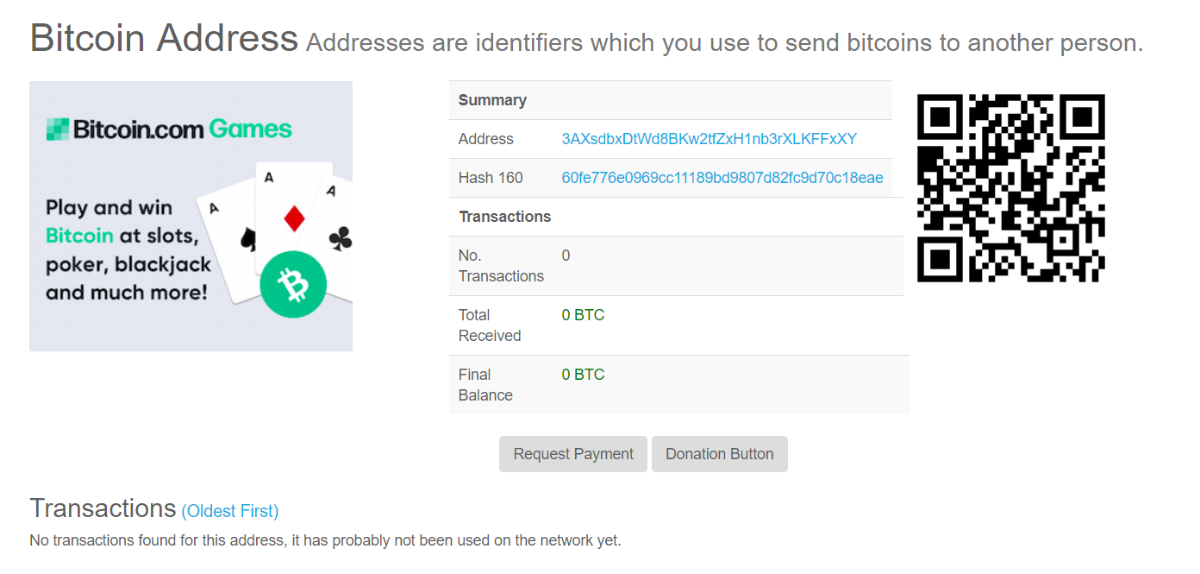The image size is (1200, 574).
Task: Click the "Bitcoin.com Games" ad title text
Action: (x=182, y=129)
